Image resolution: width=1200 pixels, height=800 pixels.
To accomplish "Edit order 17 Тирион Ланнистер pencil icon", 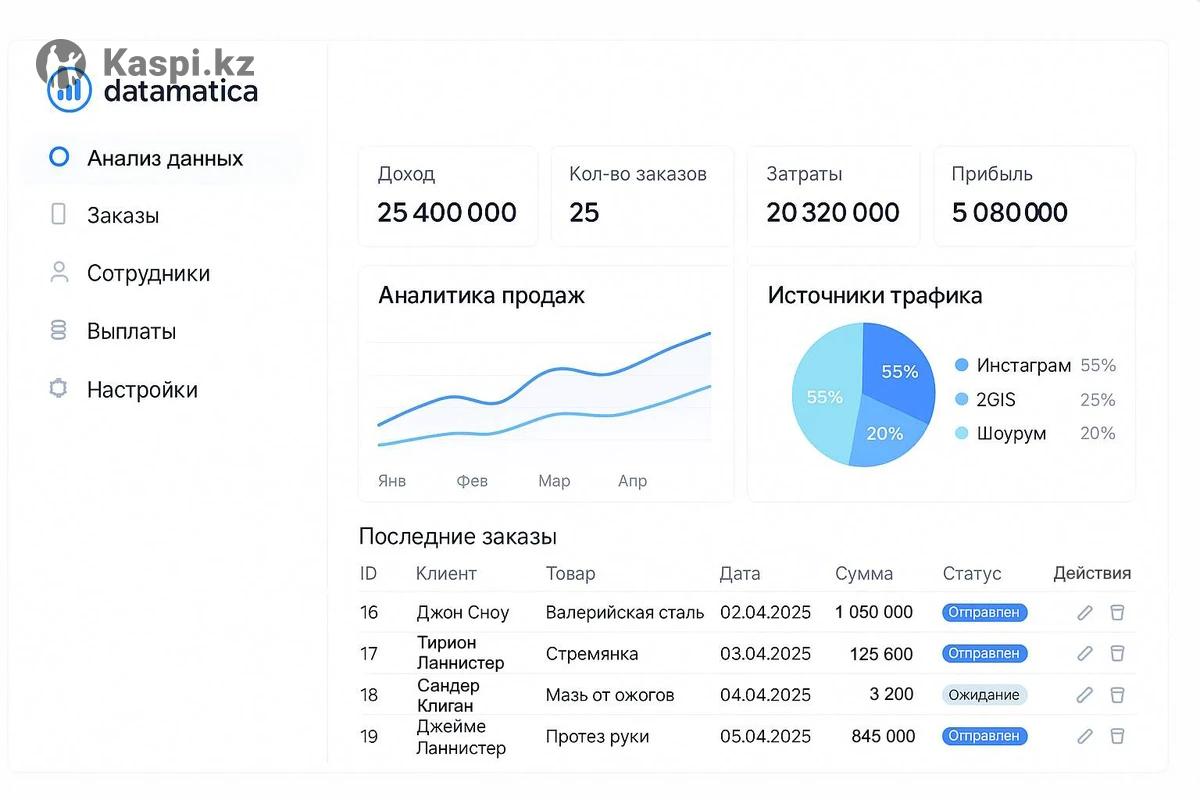I will (1085, 653).
